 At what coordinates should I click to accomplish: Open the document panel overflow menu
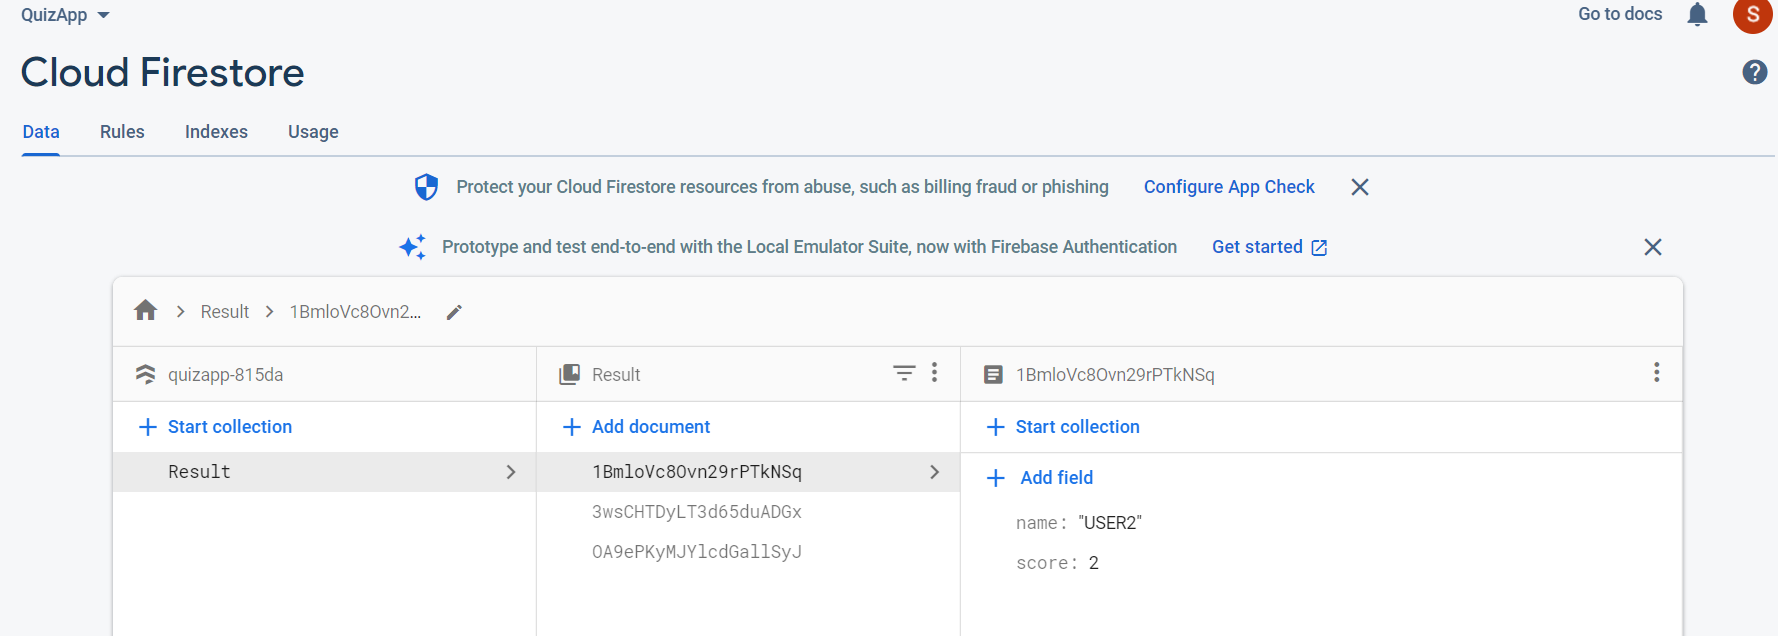[1657, 373]
